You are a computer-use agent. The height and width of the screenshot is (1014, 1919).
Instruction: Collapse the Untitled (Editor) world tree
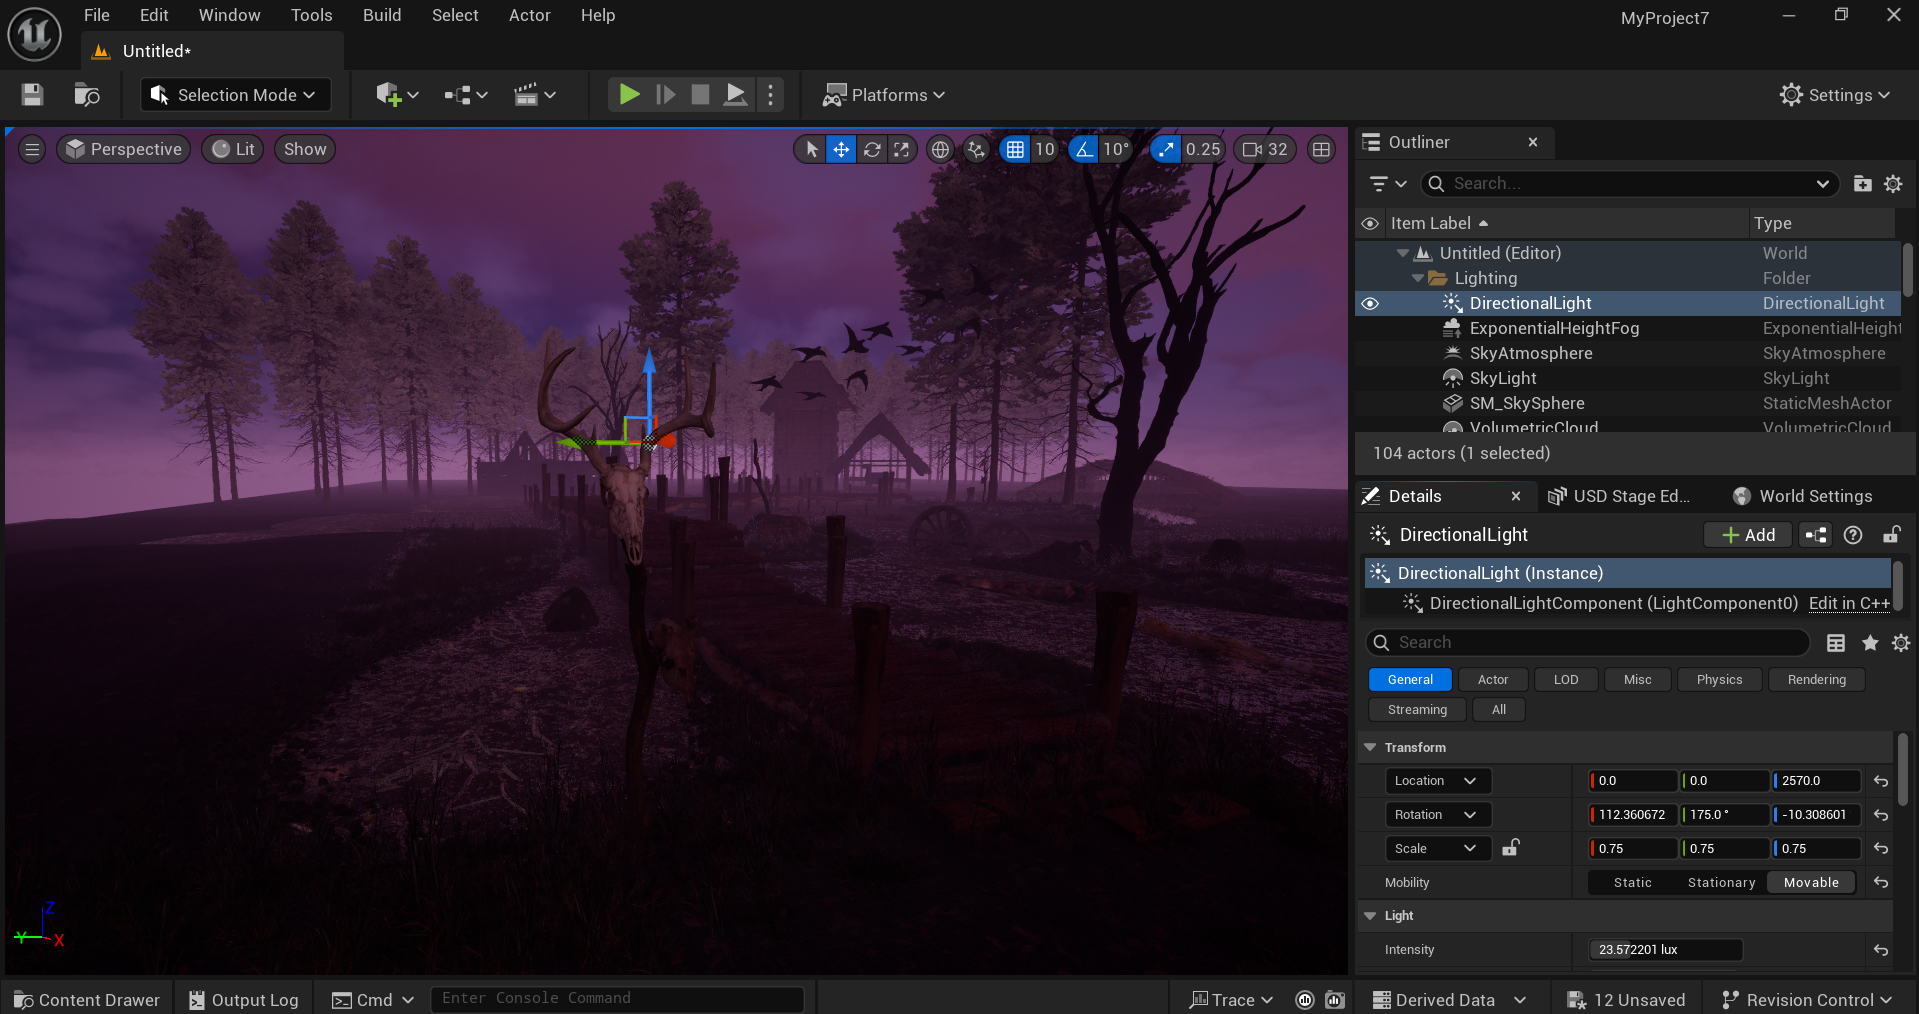[1402, 253]
